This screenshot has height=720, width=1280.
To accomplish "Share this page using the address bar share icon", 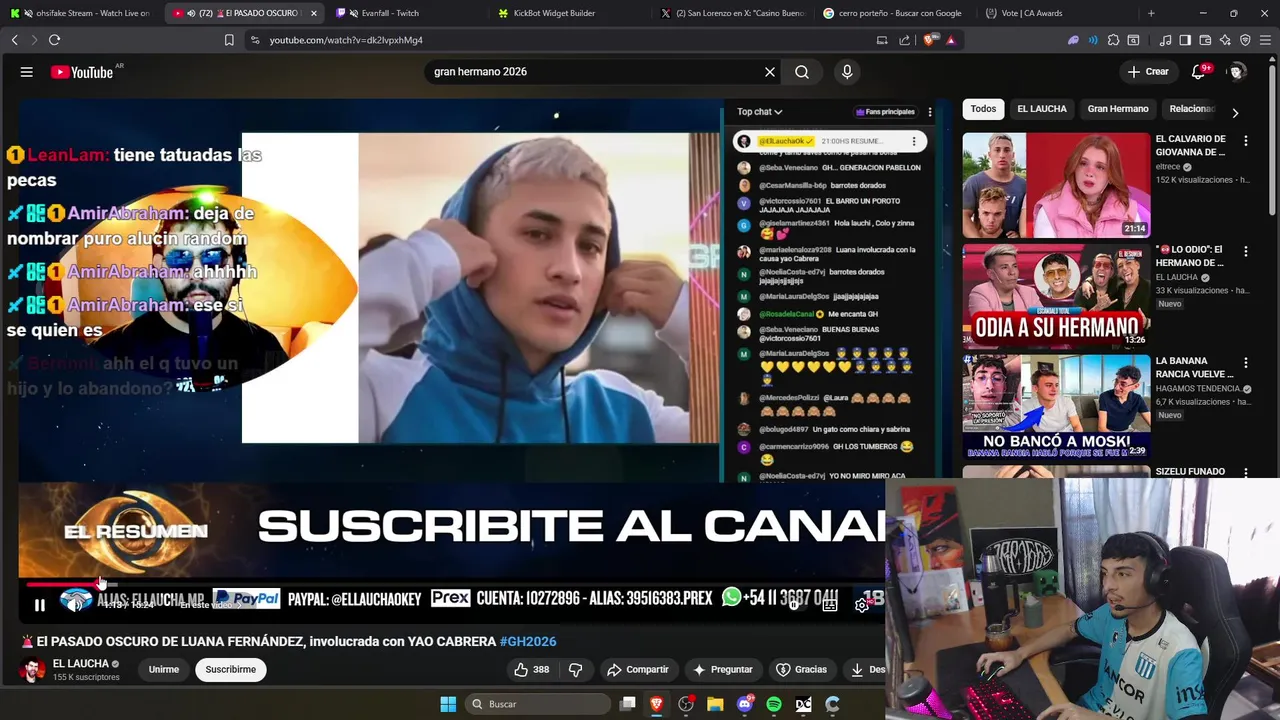I will (x=905, y=40).
